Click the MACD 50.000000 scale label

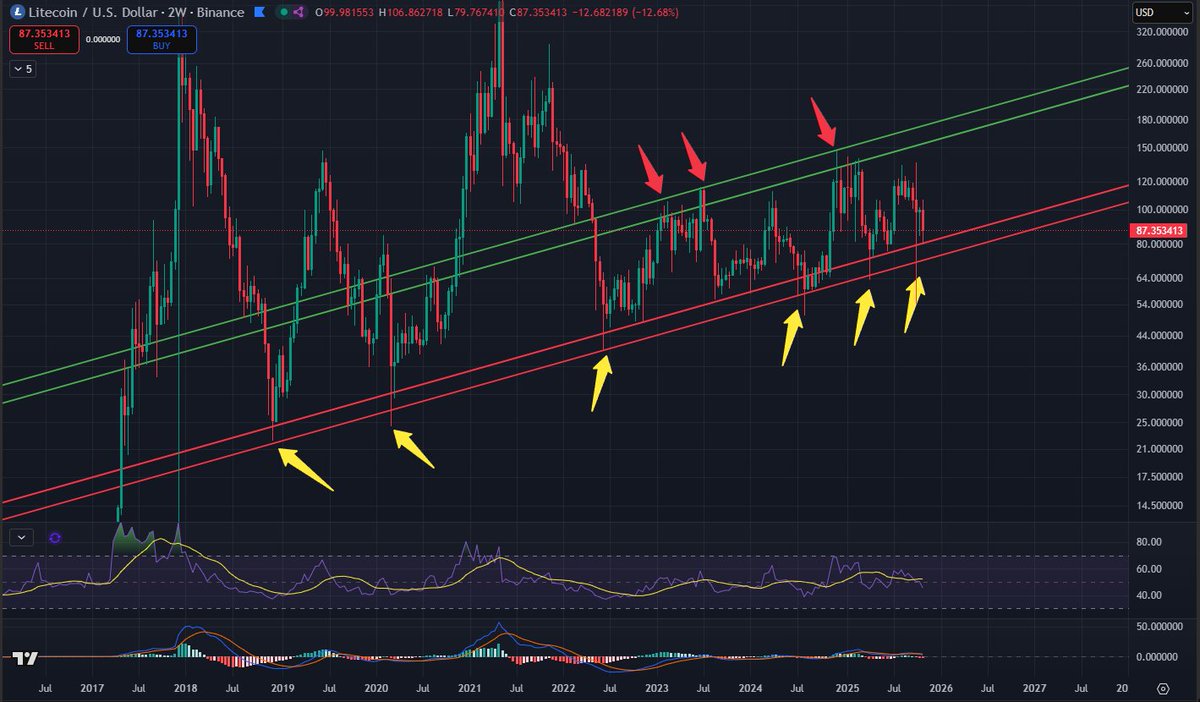(x=1160, y=626)
